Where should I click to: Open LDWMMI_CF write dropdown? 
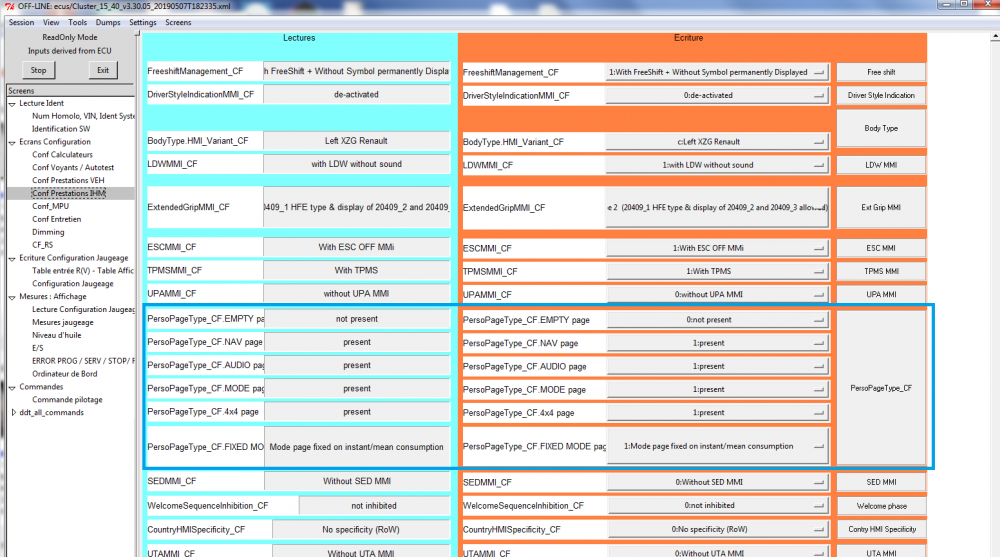tap(717, 165)
